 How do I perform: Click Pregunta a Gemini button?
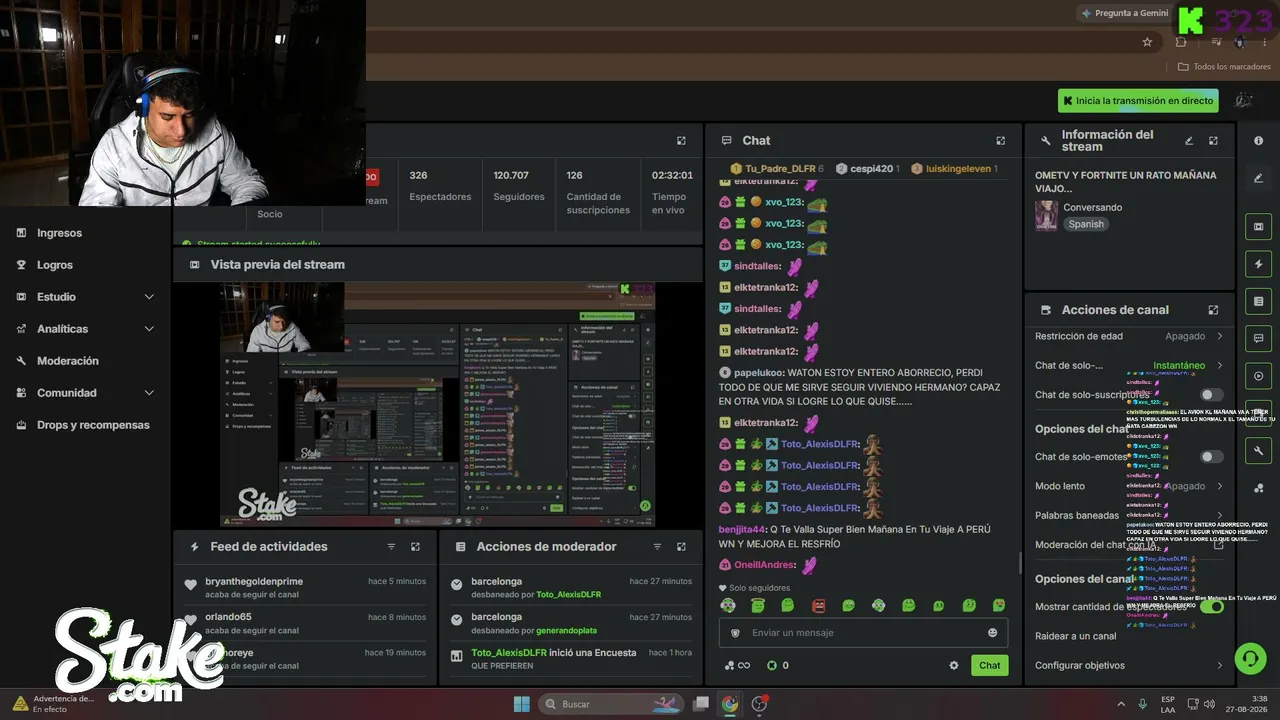point(1125,13)
